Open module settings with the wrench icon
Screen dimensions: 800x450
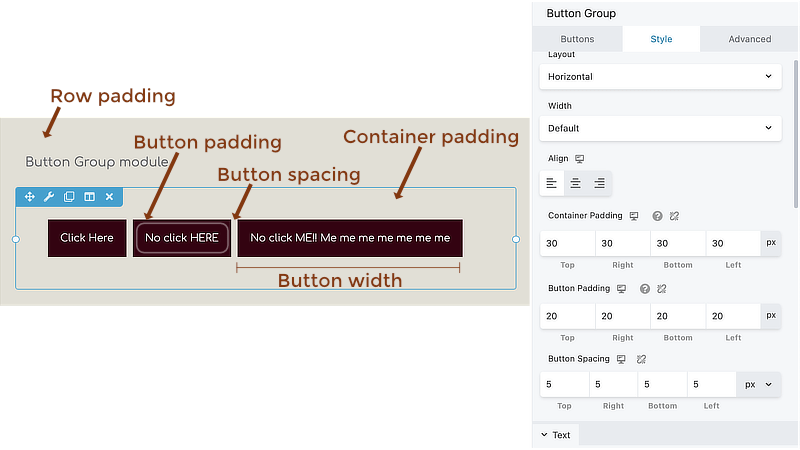point(49,197)
